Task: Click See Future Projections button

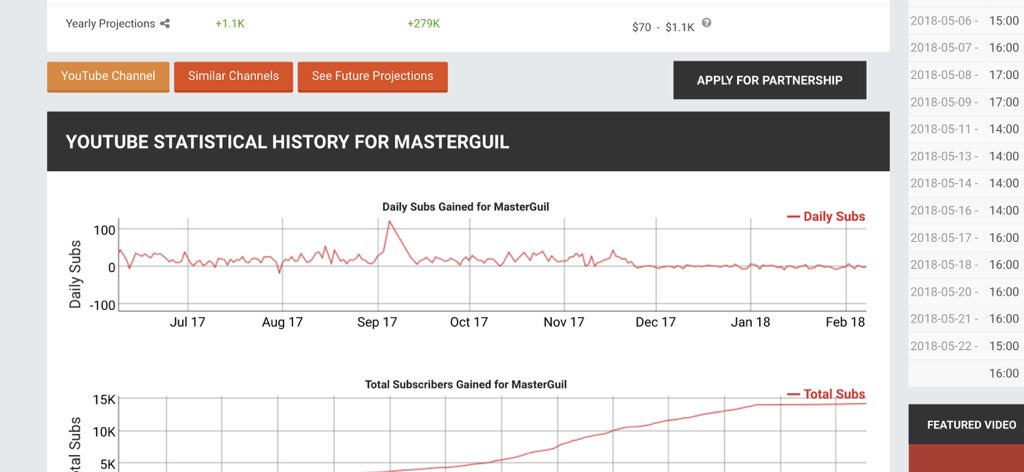Action: click(372, 76)
